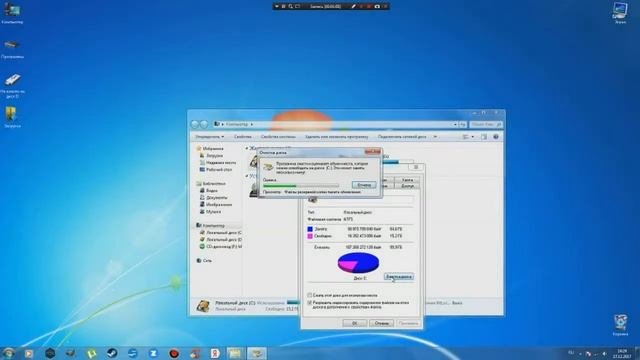Click the address bar refresh button

click(462, 124)
